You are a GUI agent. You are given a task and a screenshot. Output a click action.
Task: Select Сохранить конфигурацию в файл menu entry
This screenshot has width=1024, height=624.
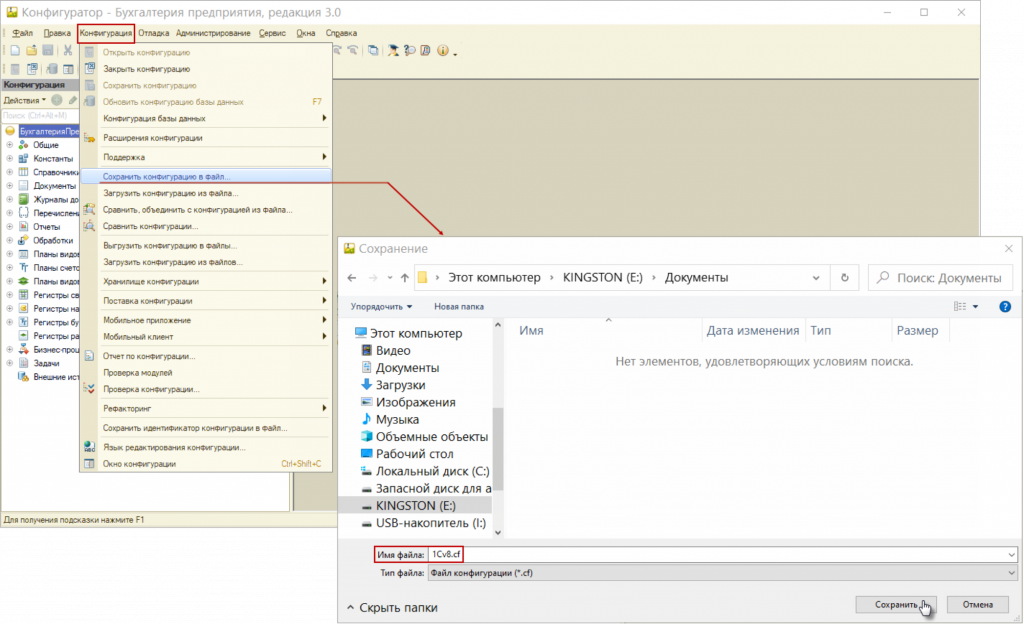(x=167, y=176)
